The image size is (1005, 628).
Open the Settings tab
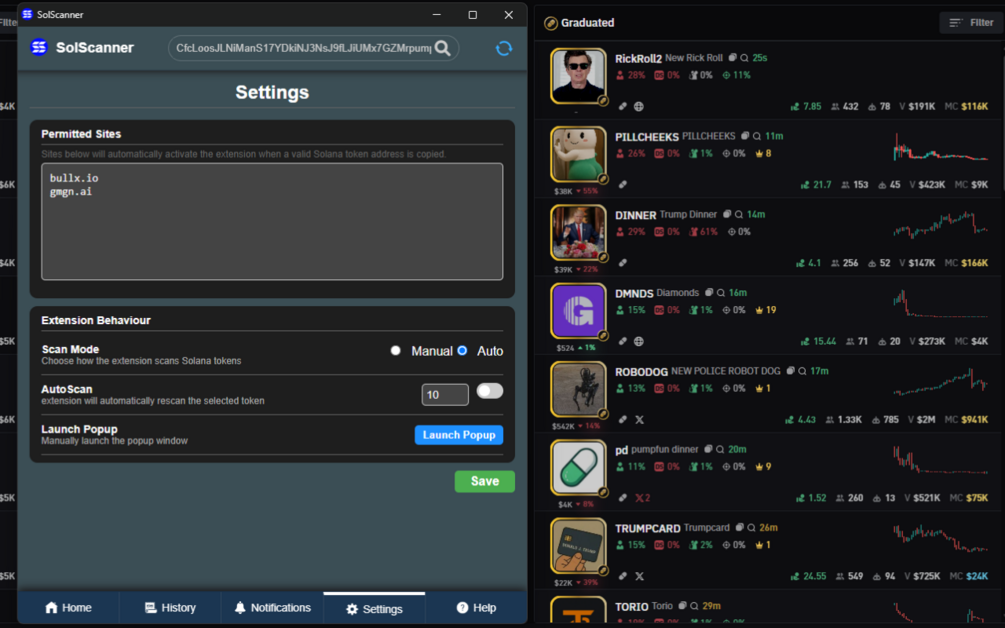click(374, 608)
